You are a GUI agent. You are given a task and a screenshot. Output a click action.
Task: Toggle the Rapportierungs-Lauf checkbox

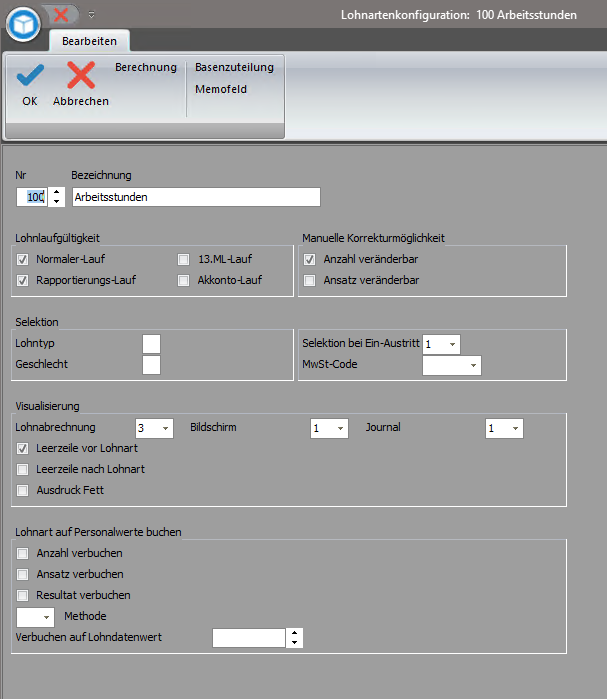22,280
